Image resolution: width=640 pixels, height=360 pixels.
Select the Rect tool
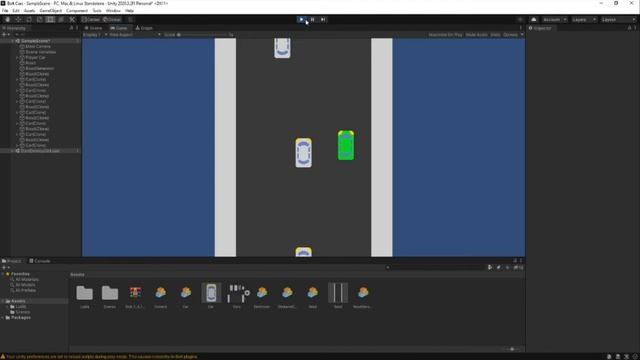click(50, 19)
